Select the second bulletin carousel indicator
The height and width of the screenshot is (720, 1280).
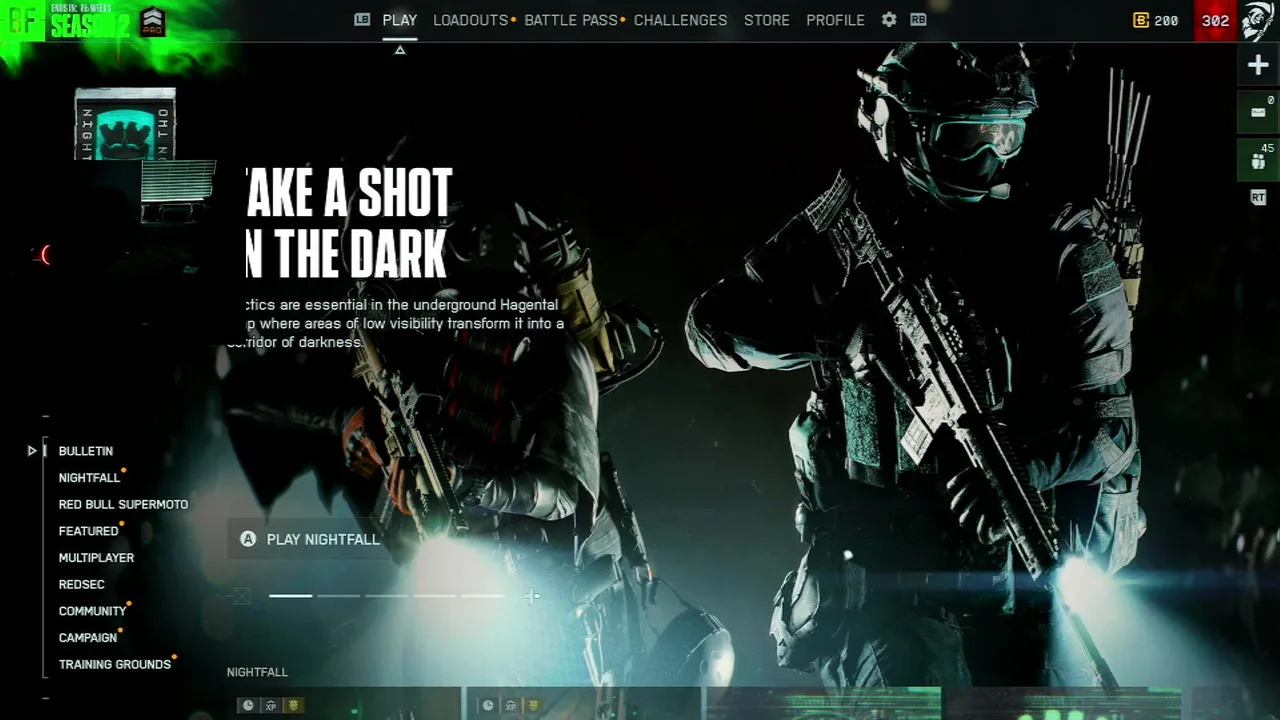(339, 596)
